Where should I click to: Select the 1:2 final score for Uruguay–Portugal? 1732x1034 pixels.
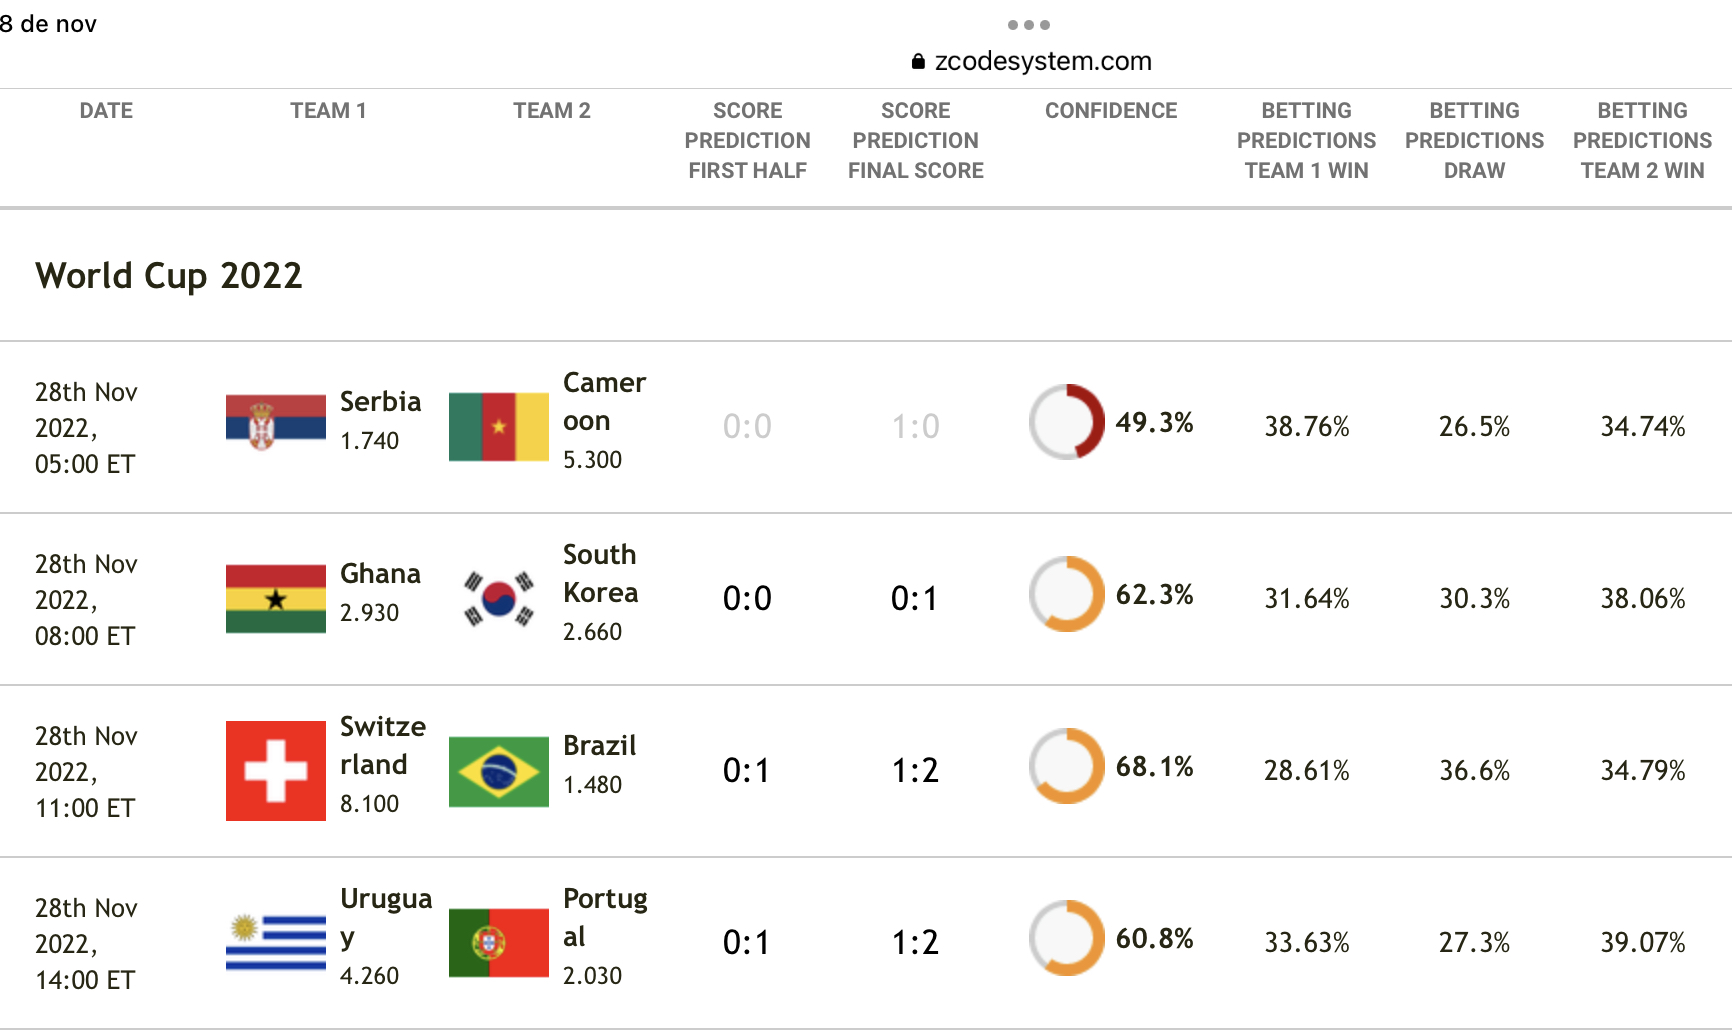tap(915, 942)
